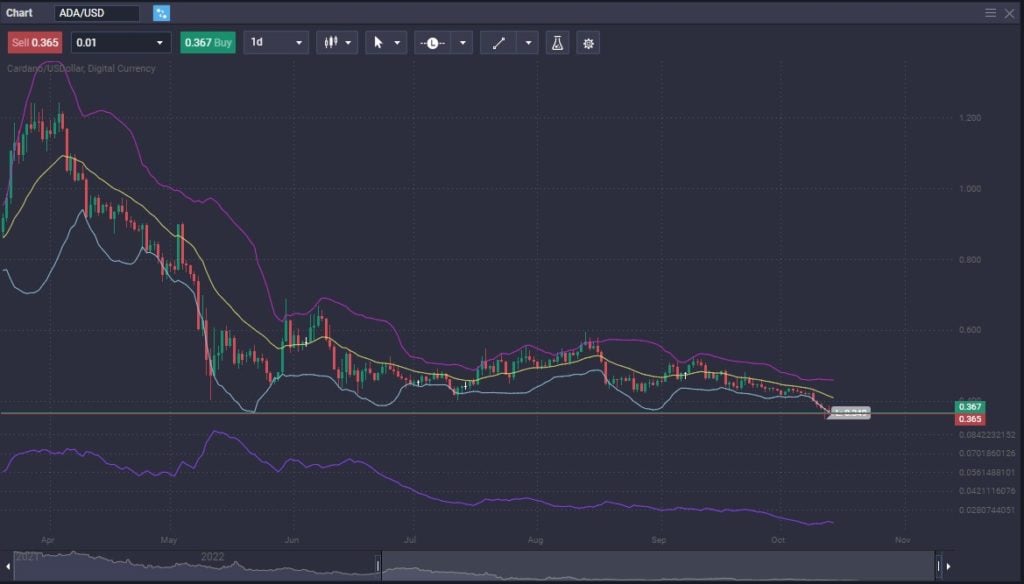Viewport: 1024px width, 584px height.
Task: Click the Chart panel title
Action: [x=19, y=13]
